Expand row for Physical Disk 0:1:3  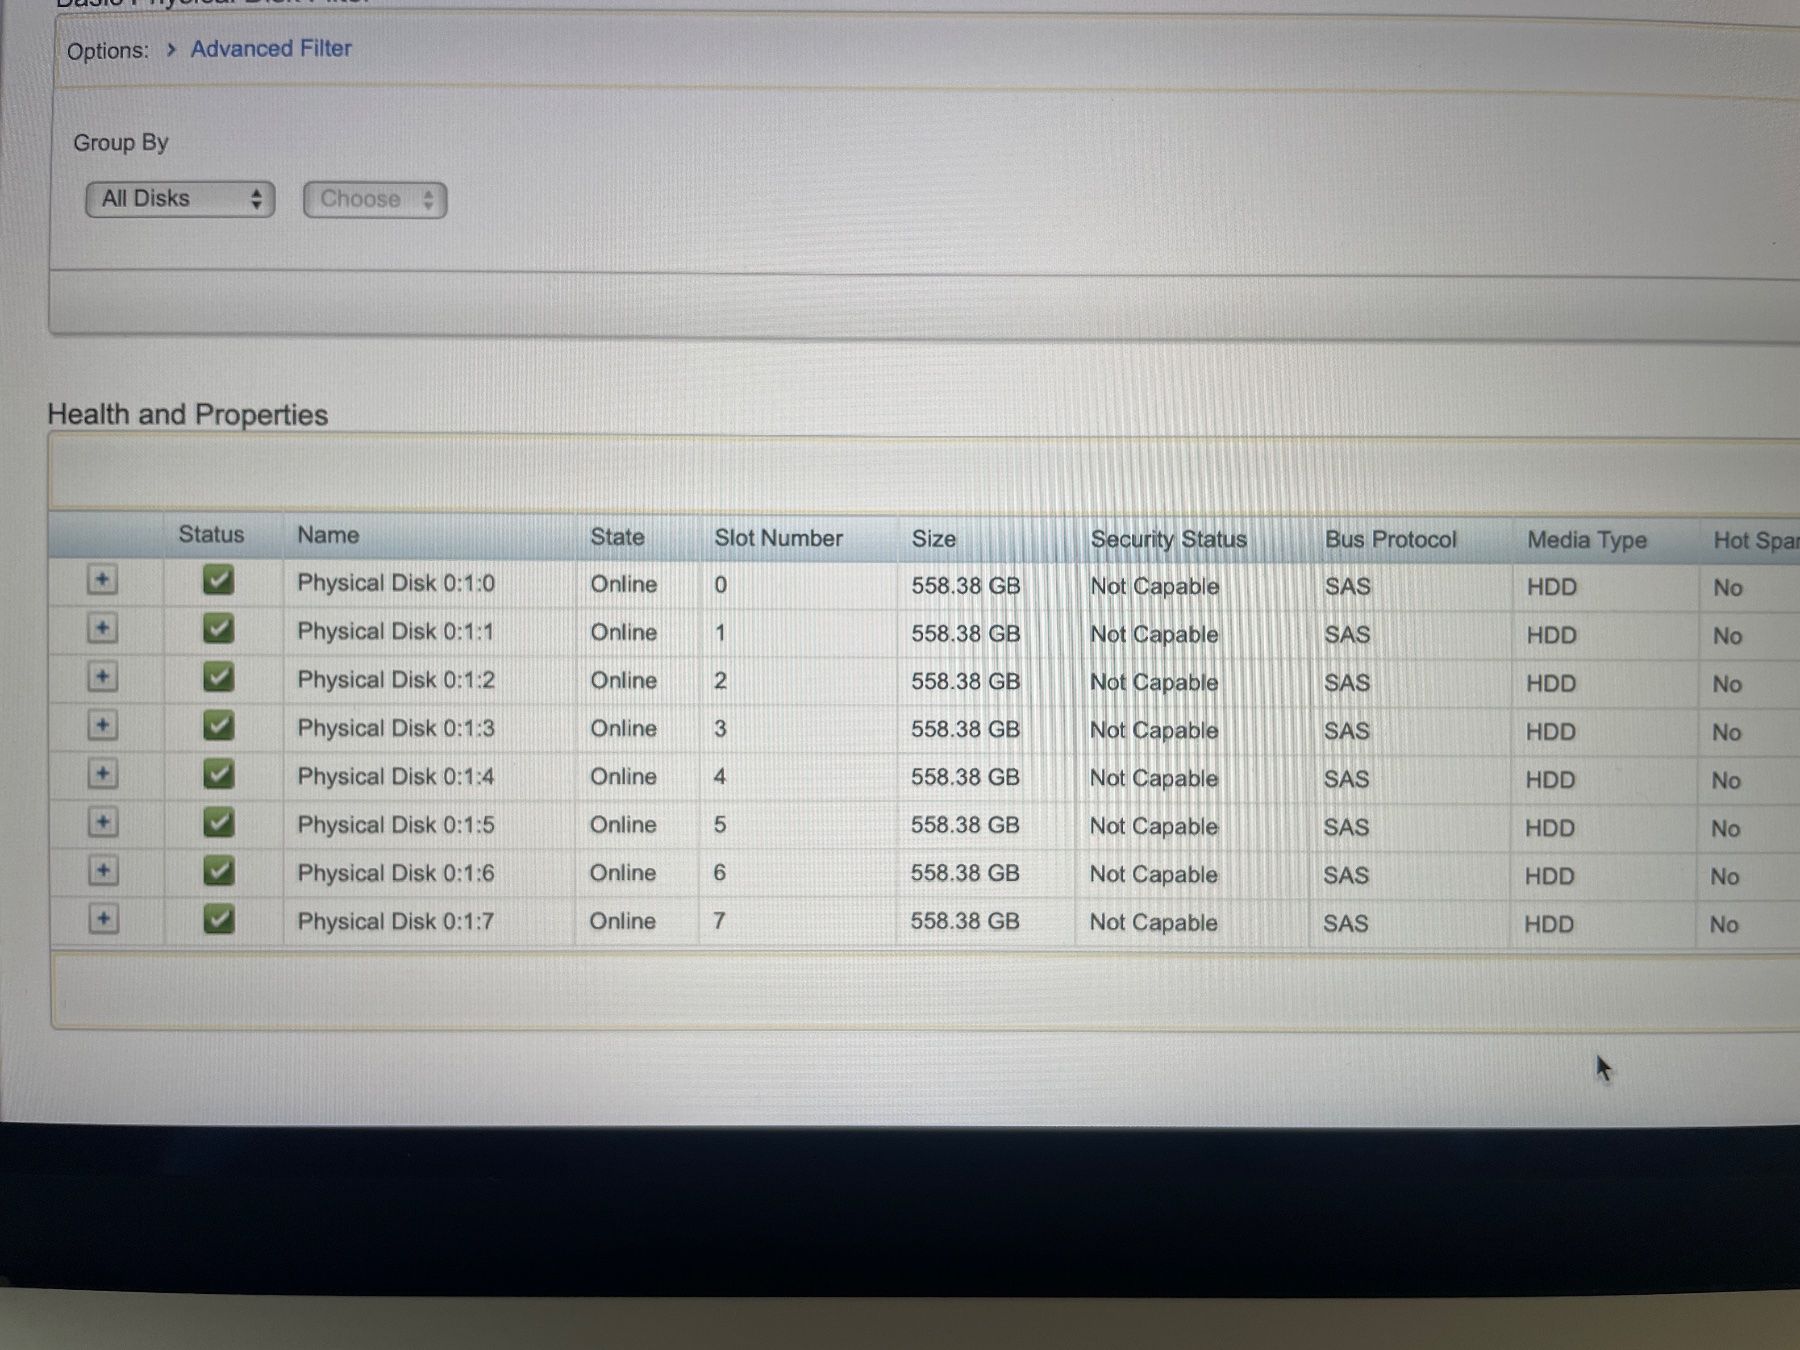102,725
